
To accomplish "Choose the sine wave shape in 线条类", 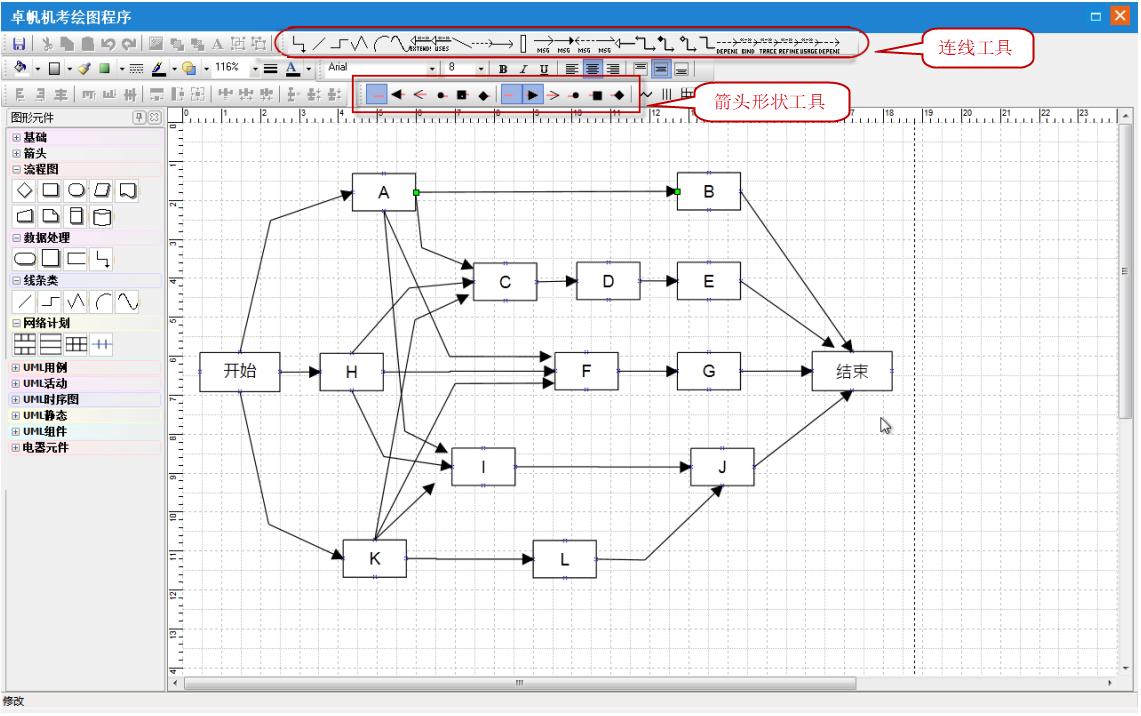I will 128,302.
